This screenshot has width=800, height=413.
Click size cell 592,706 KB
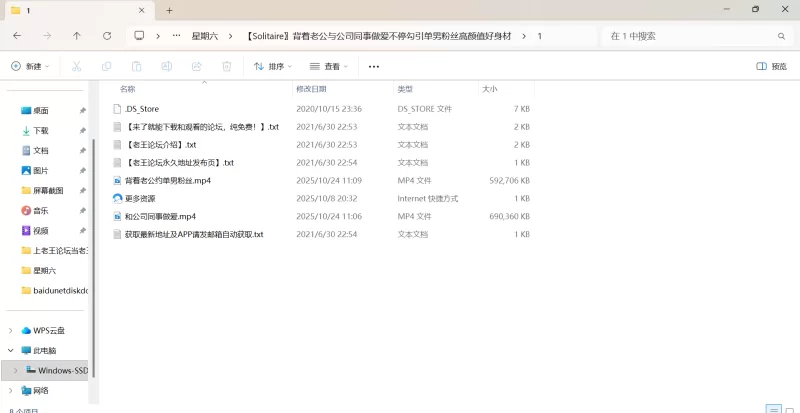point(509,181)
